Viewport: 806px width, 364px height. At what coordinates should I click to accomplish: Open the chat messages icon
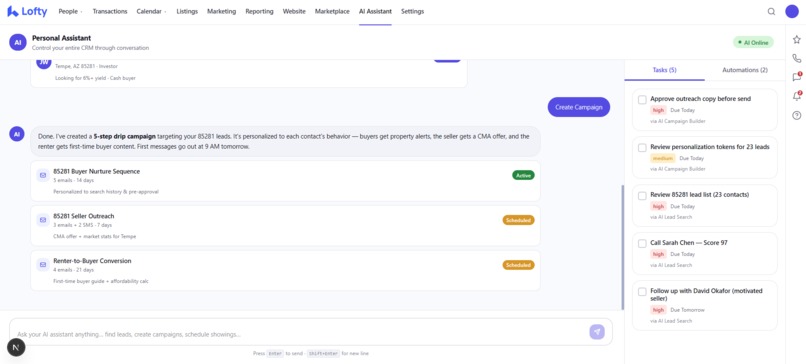click(796, 77)
